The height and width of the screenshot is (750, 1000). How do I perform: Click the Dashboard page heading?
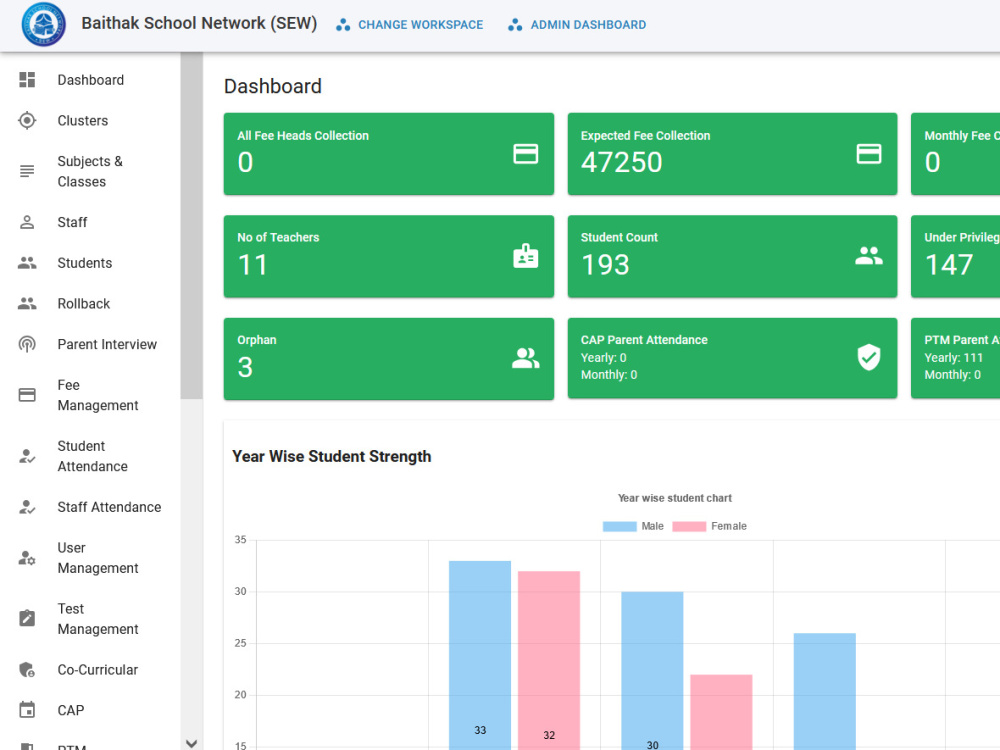pos(273,86)
